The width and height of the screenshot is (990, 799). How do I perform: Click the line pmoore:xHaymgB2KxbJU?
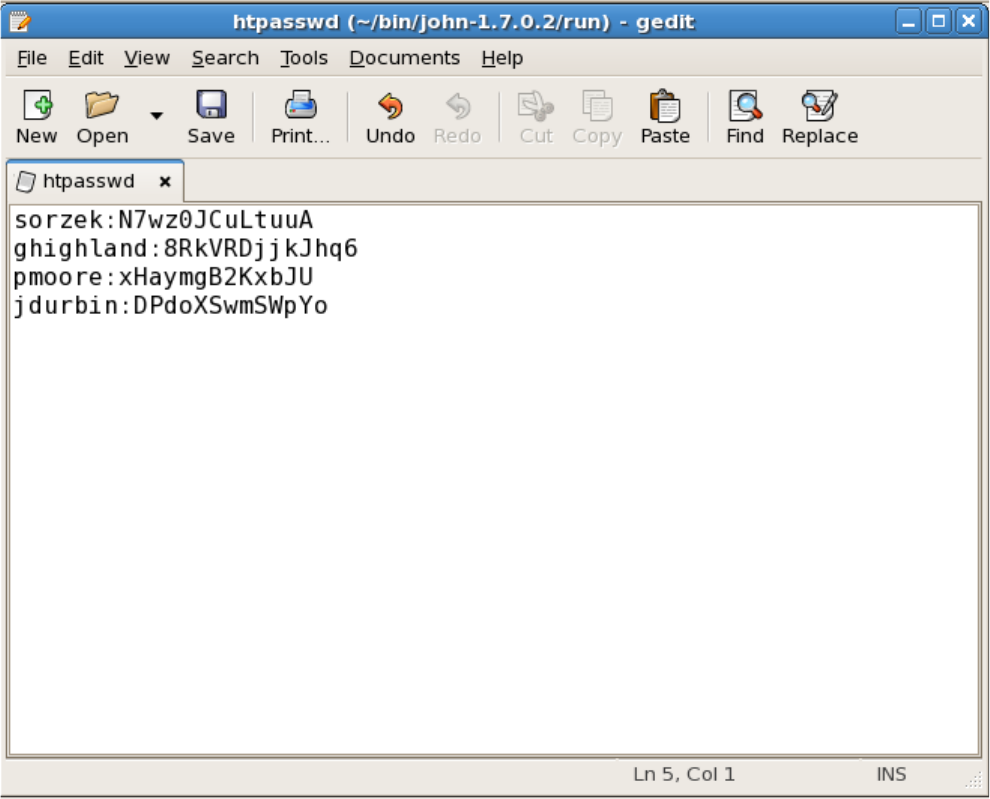pyautogui.click(x=163, y=277)
